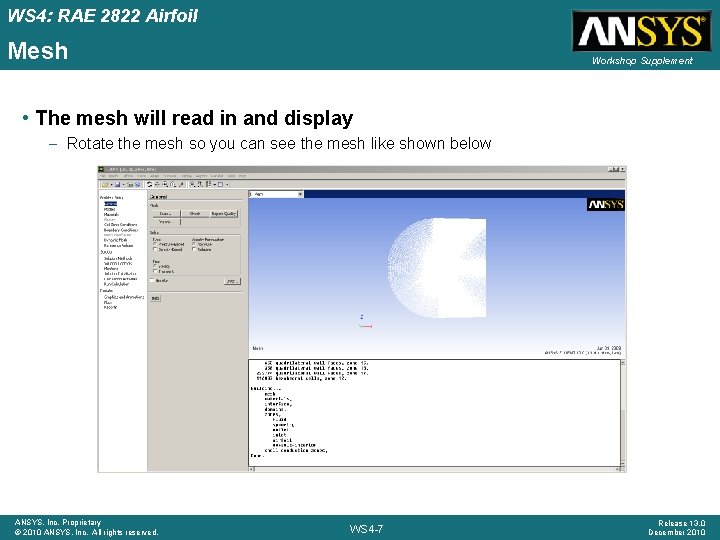The image size is (720, 540).
Task: Select Reports in navigation pane
Action: coord(110,308)
